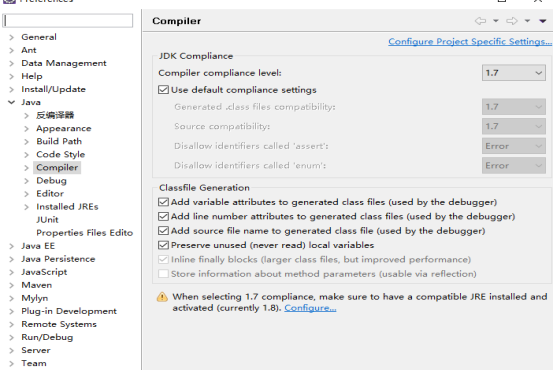Click the Configure link in warning message
Screen dimensions: 554x371
point(310,308)
